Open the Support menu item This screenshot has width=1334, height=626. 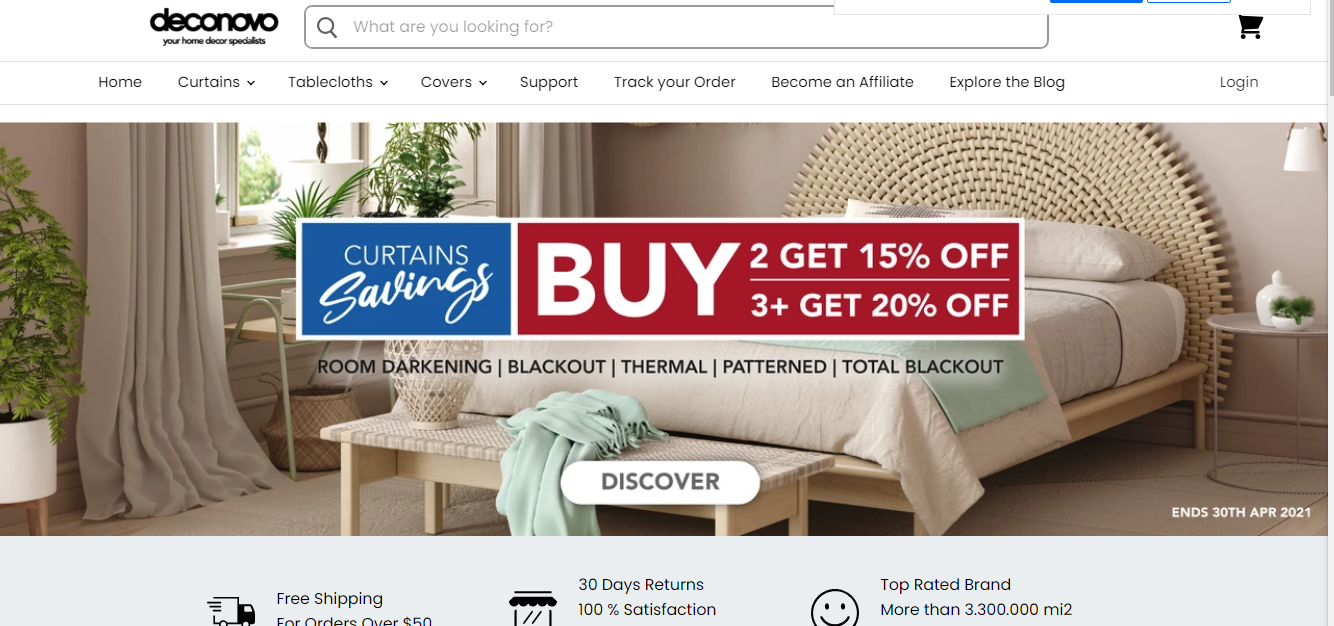pyautogui.click(x=549, y=82)
